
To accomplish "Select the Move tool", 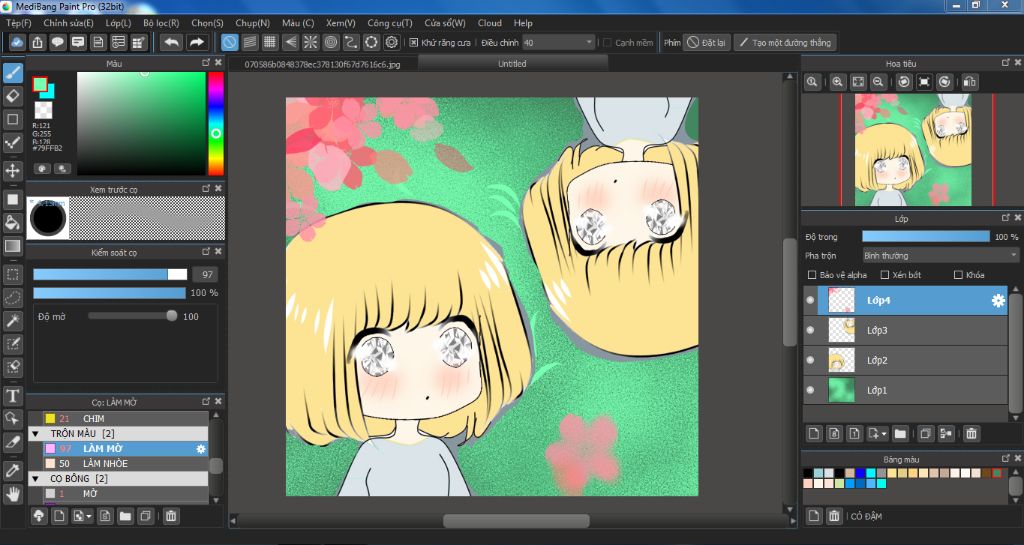I will click(12, 171).
